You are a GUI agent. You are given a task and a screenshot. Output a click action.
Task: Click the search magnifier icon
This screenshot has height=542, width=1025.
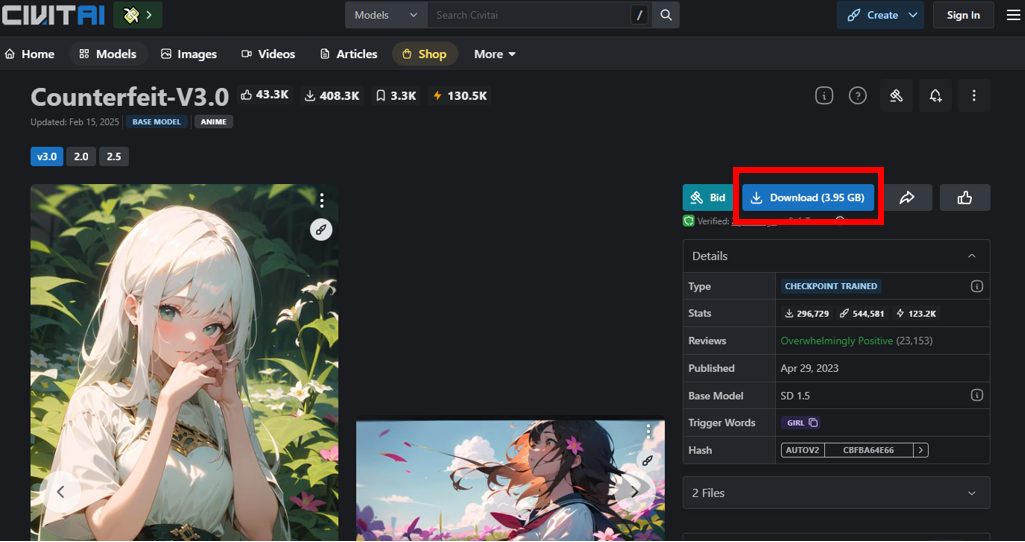click(x=665, y=15)
